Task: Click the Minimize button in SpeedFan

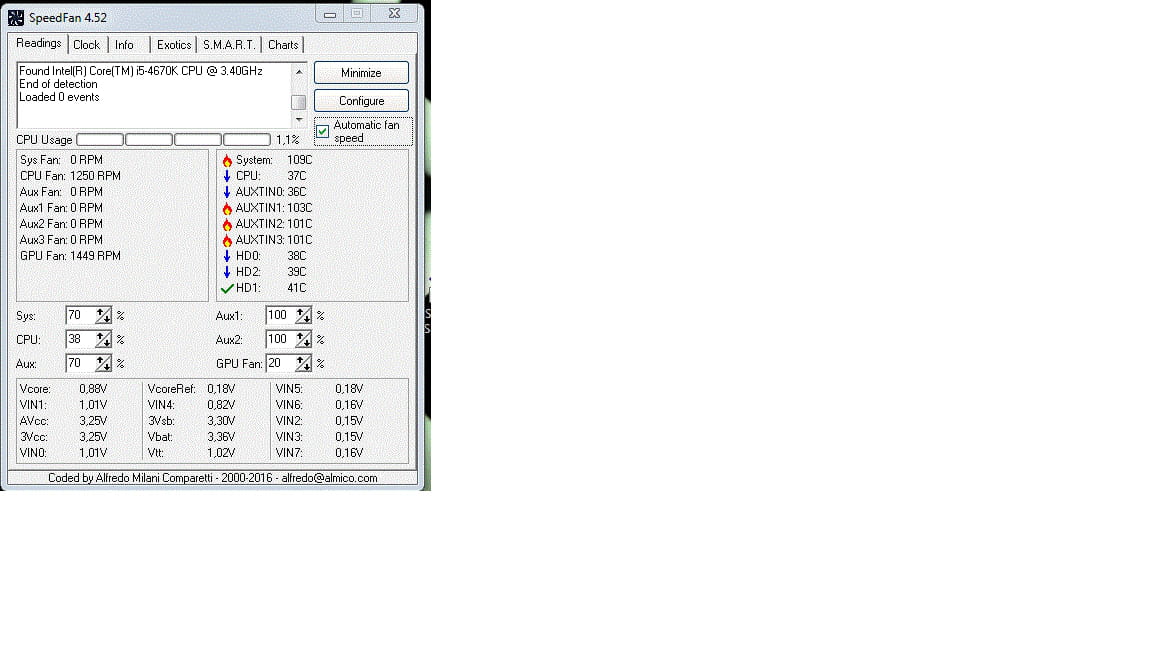Action: coord(361,73)
